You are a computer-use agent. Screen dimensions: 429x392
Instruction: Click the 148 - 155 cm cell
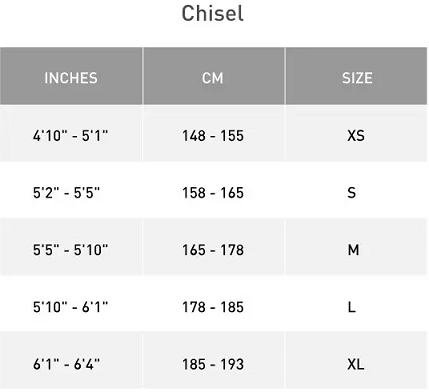click(x=214, y=134)
